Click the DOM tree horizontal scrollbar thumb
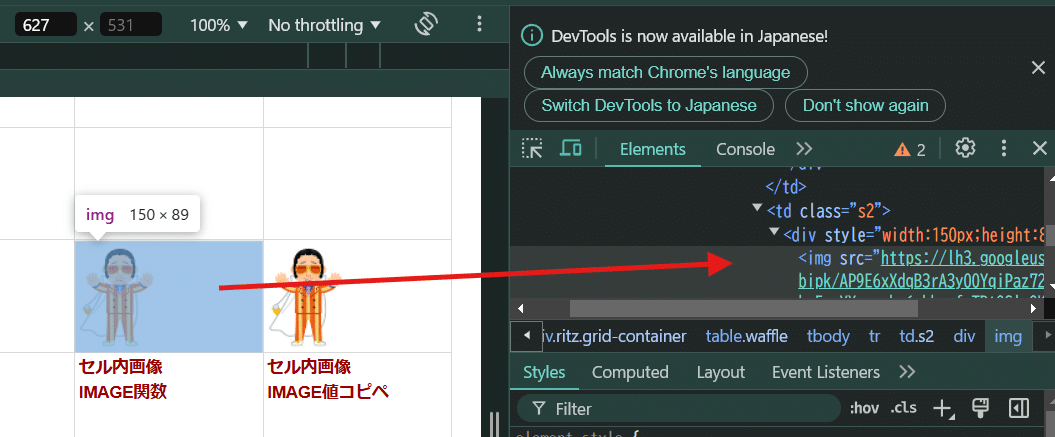This screenshot has height=437, width=1055. pos(743,308)
